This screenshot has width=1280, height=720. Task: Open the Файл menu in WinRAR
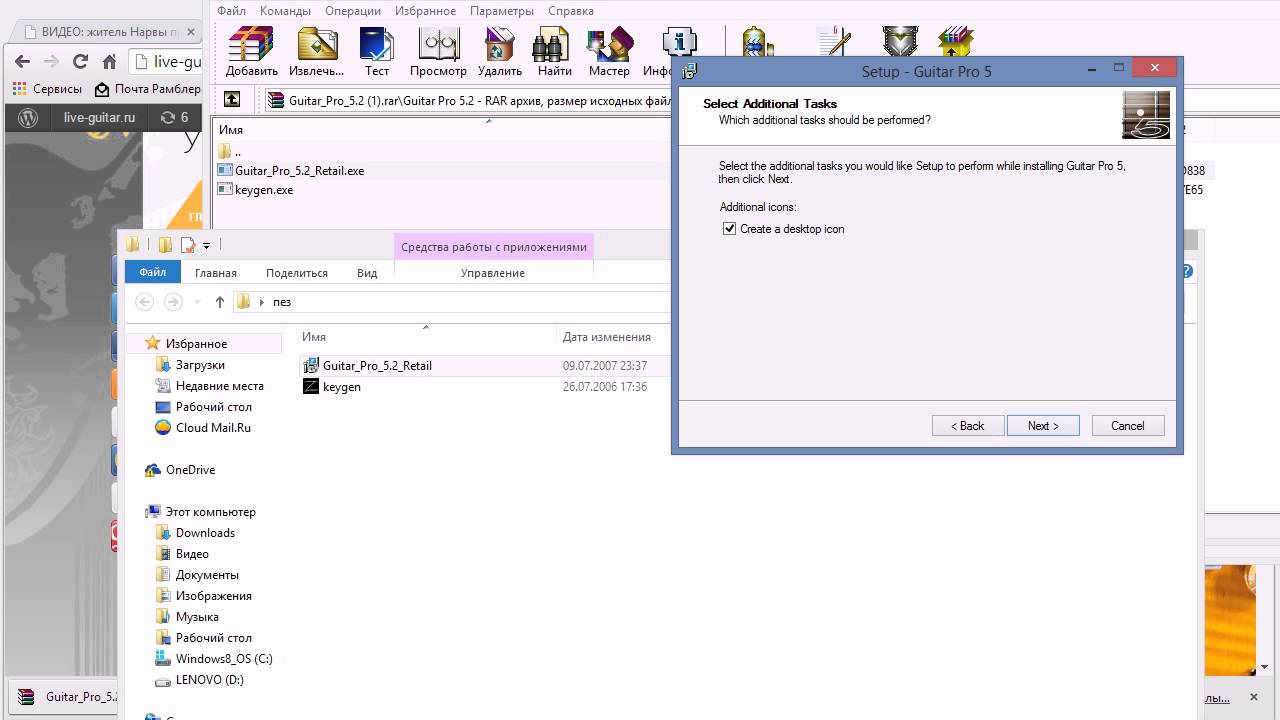pos(231,11)
